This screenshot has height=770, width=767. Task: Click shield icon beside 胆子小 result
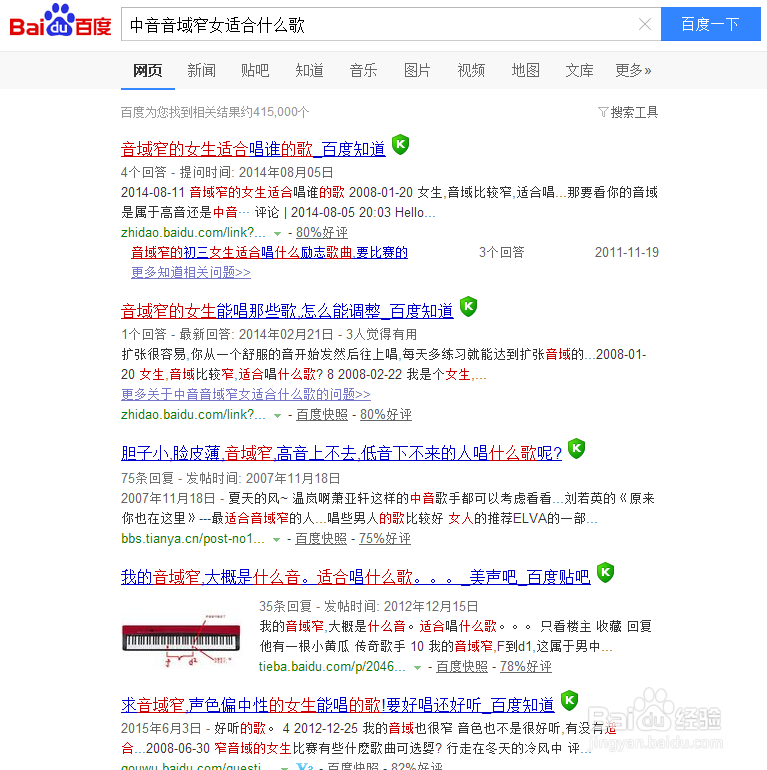pyautogui.click(x=576, y=448)
